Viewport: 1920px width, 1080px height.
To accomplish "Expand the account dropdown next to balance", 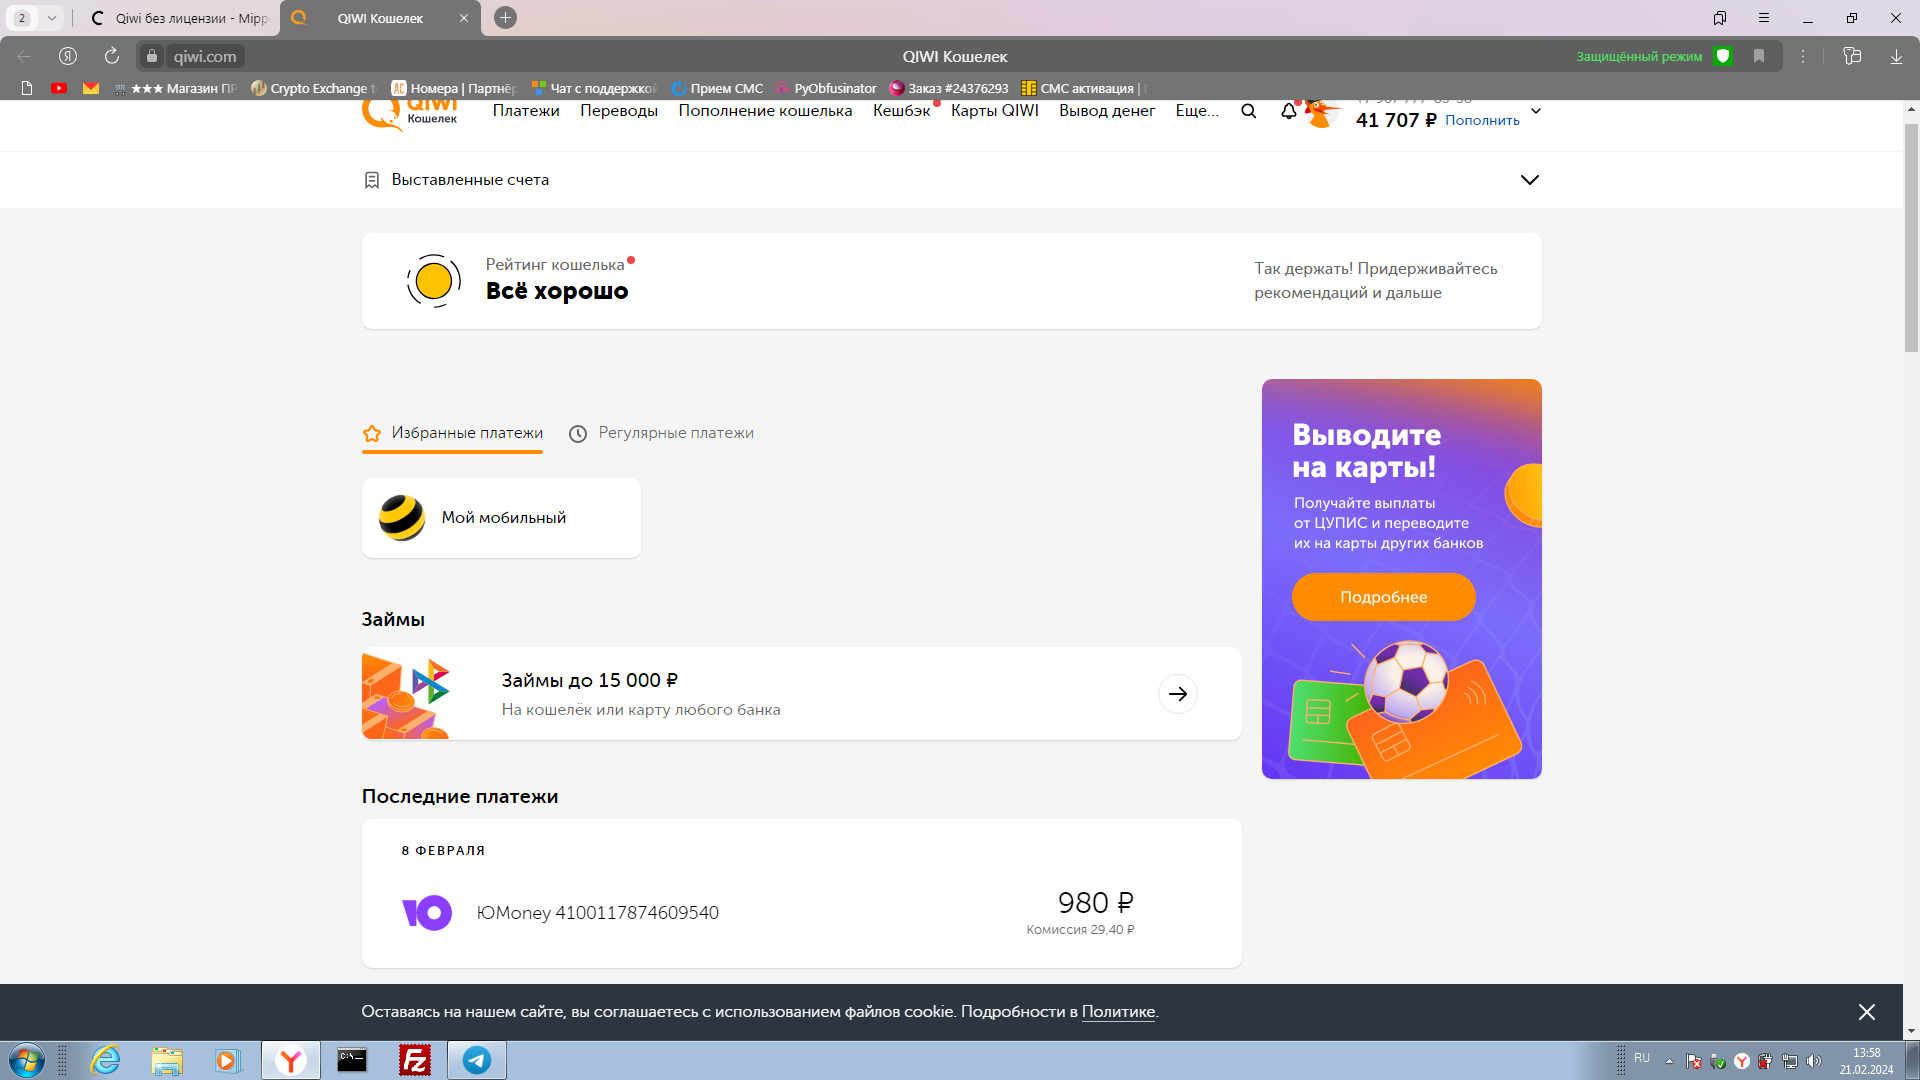I will (1536, 111).
